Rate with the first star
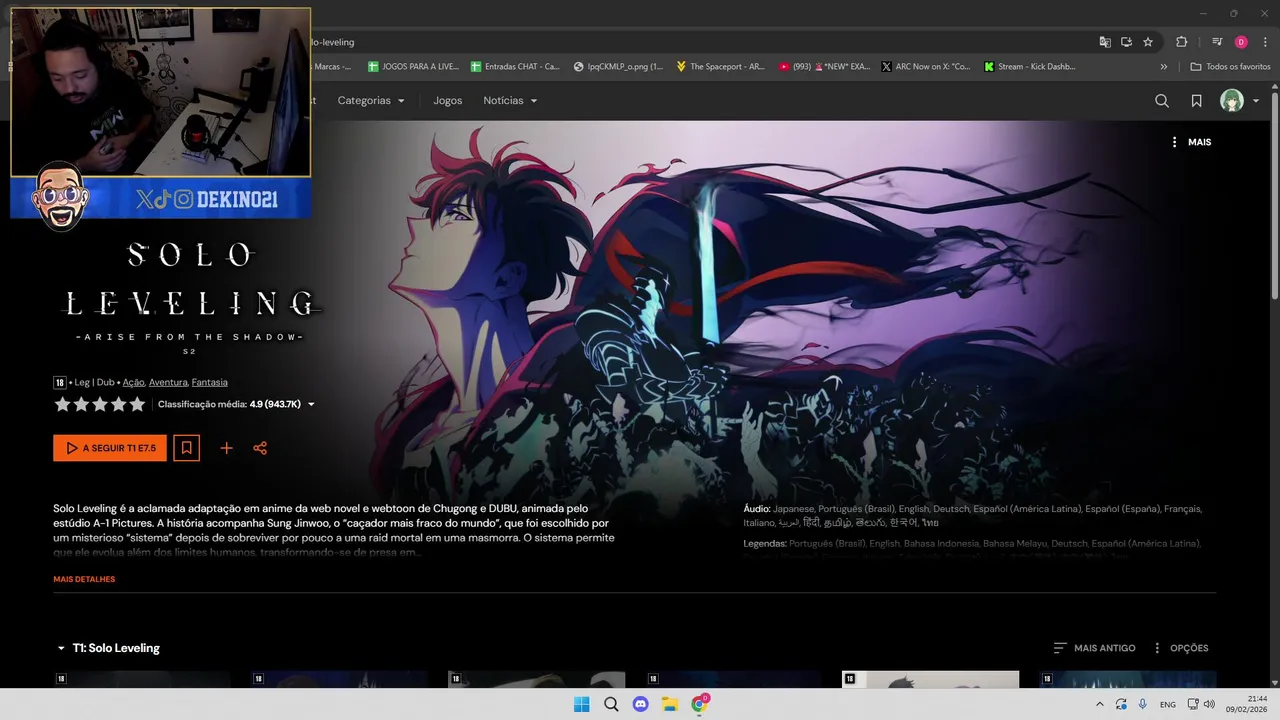The height and width of the screenshot is (720, 1280). tap(62, 404)
